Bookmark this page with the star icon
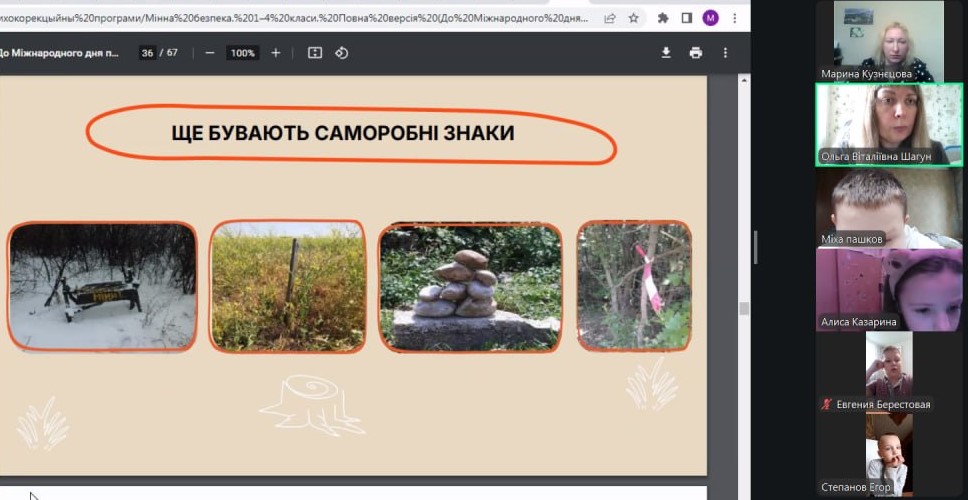This screenshot has height=500, width=968. click(633, 18)
